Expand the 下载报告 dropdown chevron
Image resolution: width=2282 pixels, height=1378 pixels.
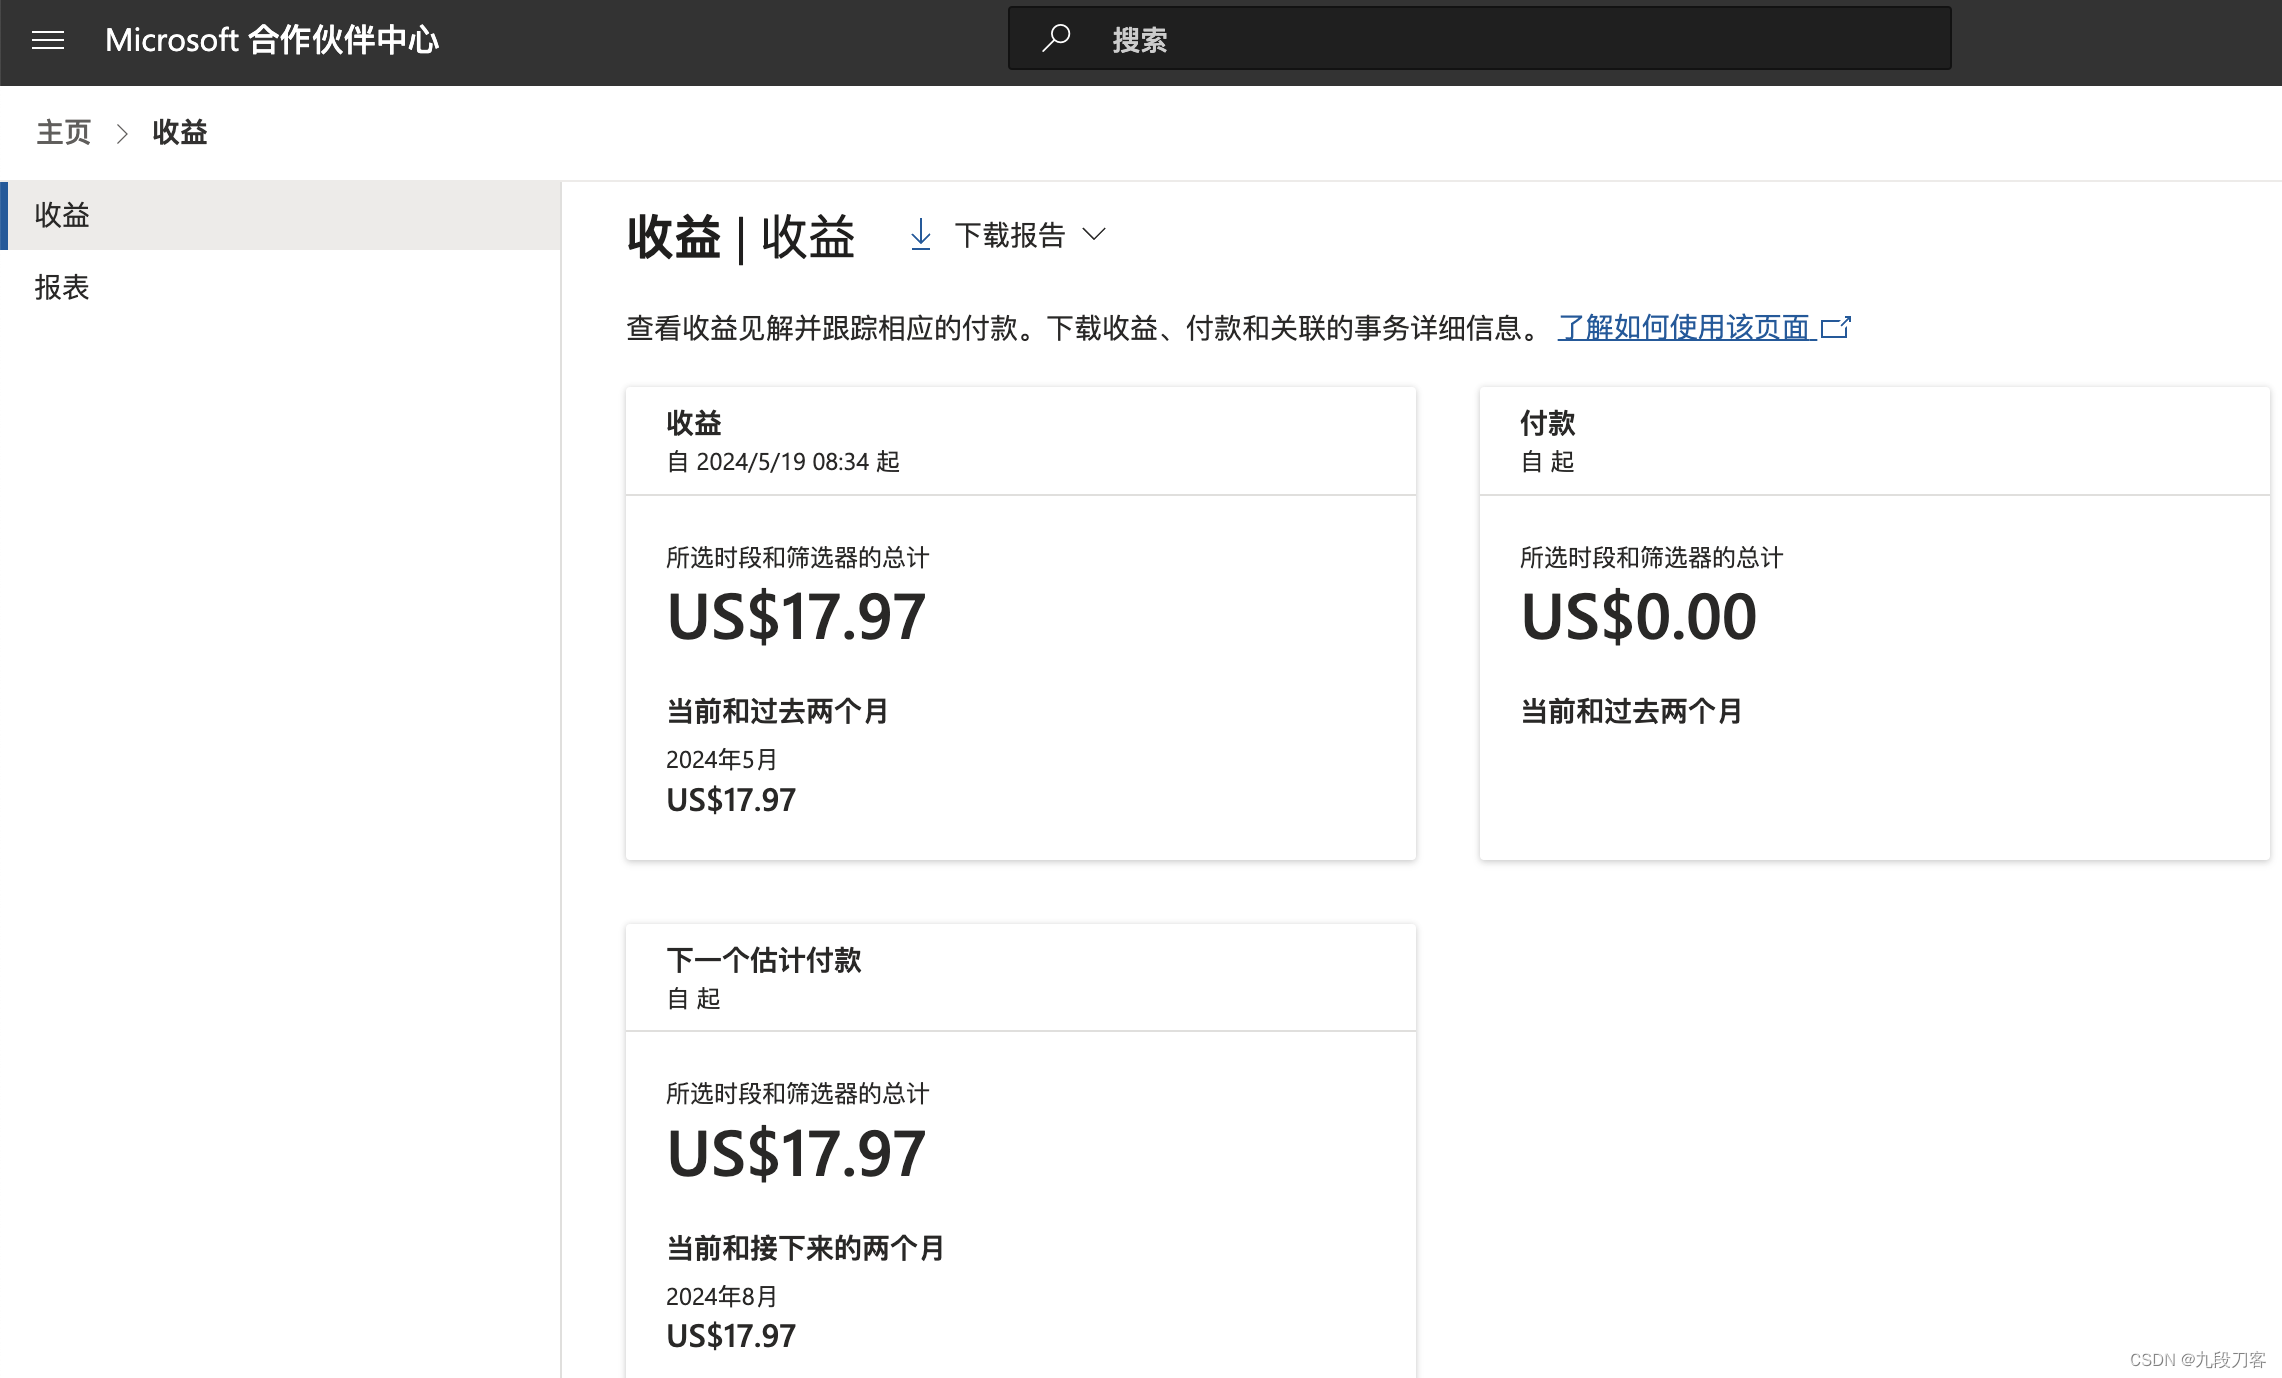(1094, 234)
